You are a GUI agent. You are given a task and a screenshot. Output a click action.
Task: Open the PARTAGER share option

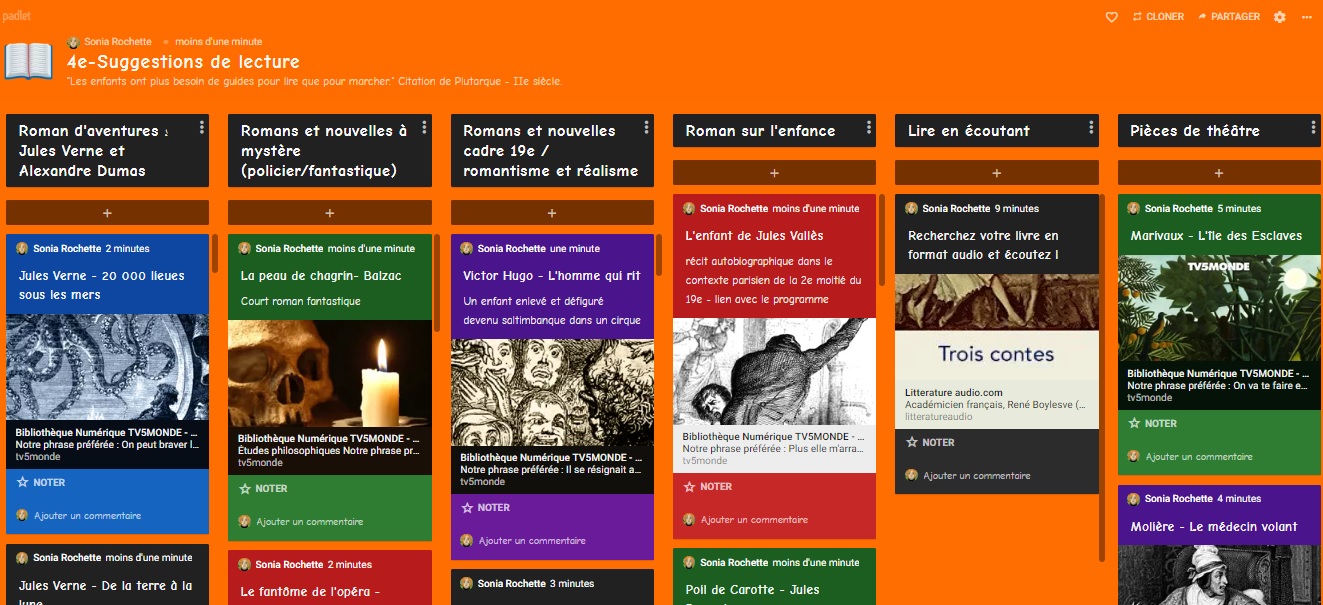[x=1228, y=17]
